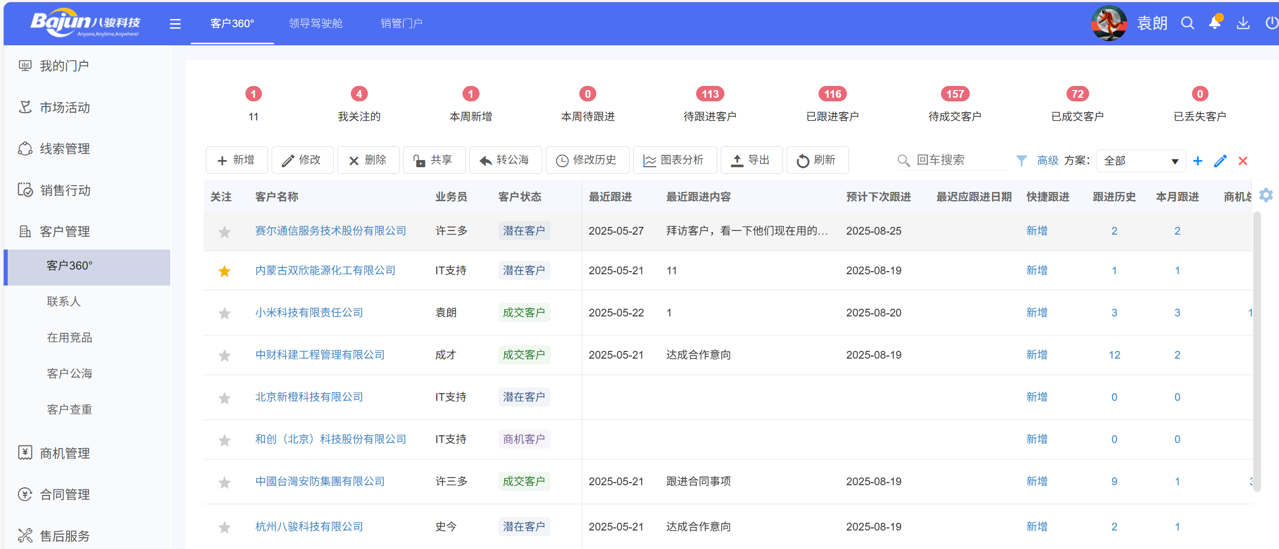The height and width of the screenshot is (549, 1279).
Task: Switch to the 销管门户 tab
Action: click(x=401, y=23)
